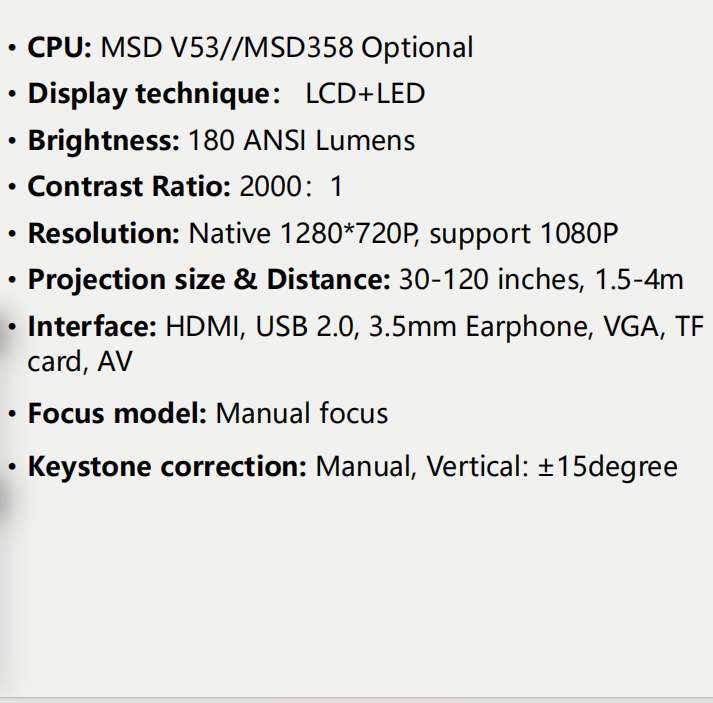Click the "Contrast Ratio:" label
713x703 pixels.
coord(129,187)
